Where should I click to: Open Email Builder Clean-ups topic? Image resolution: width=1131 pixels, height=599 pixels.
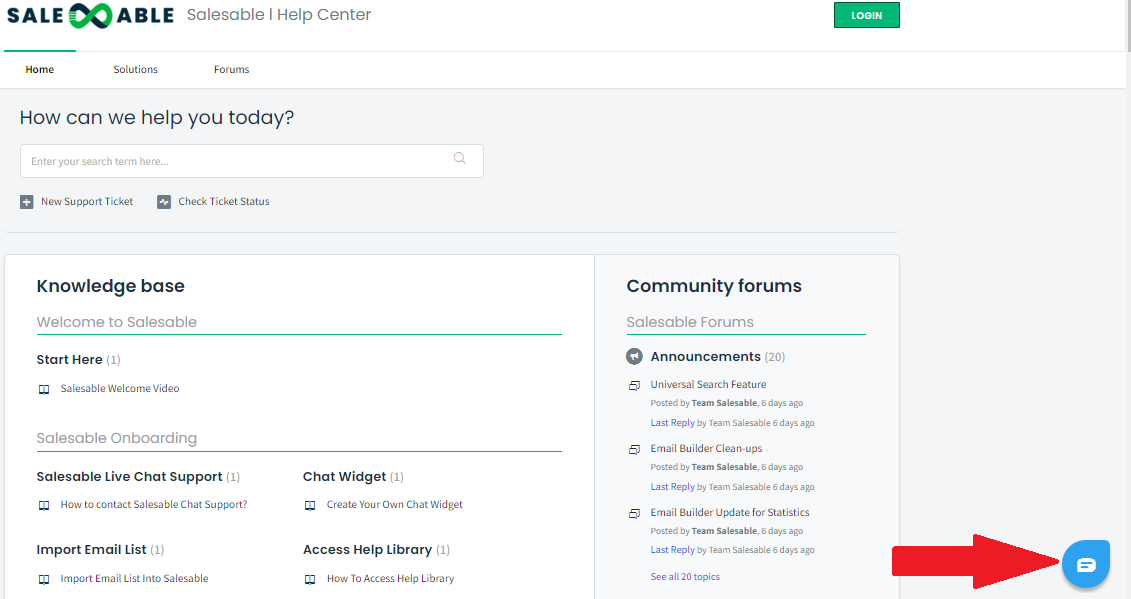[x=706, y=448]
